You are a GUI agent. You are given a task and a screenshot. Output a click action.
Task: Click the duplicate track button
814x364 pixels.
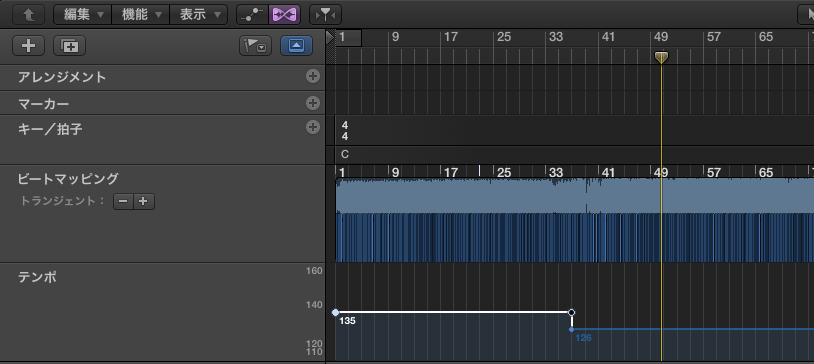coord(70,46)
